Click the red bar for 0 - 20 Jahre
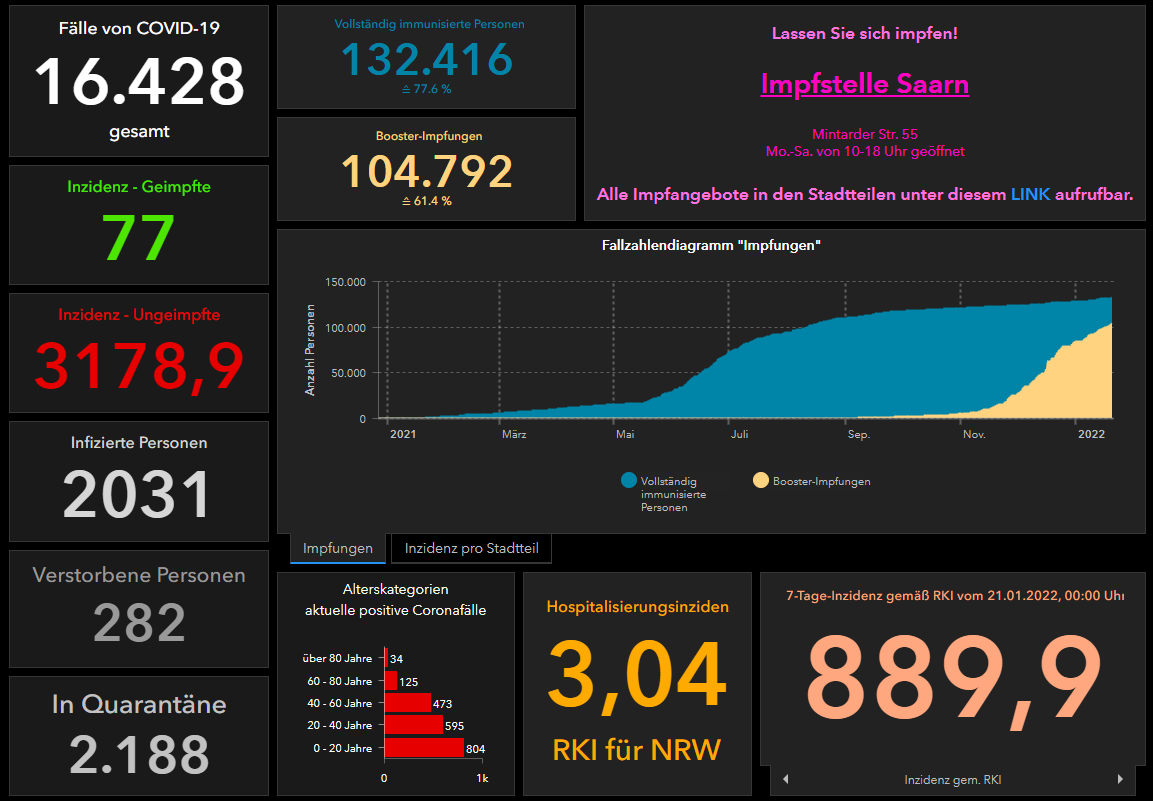1153x801 pixels. pyautogui.click(x=424, y=748)
